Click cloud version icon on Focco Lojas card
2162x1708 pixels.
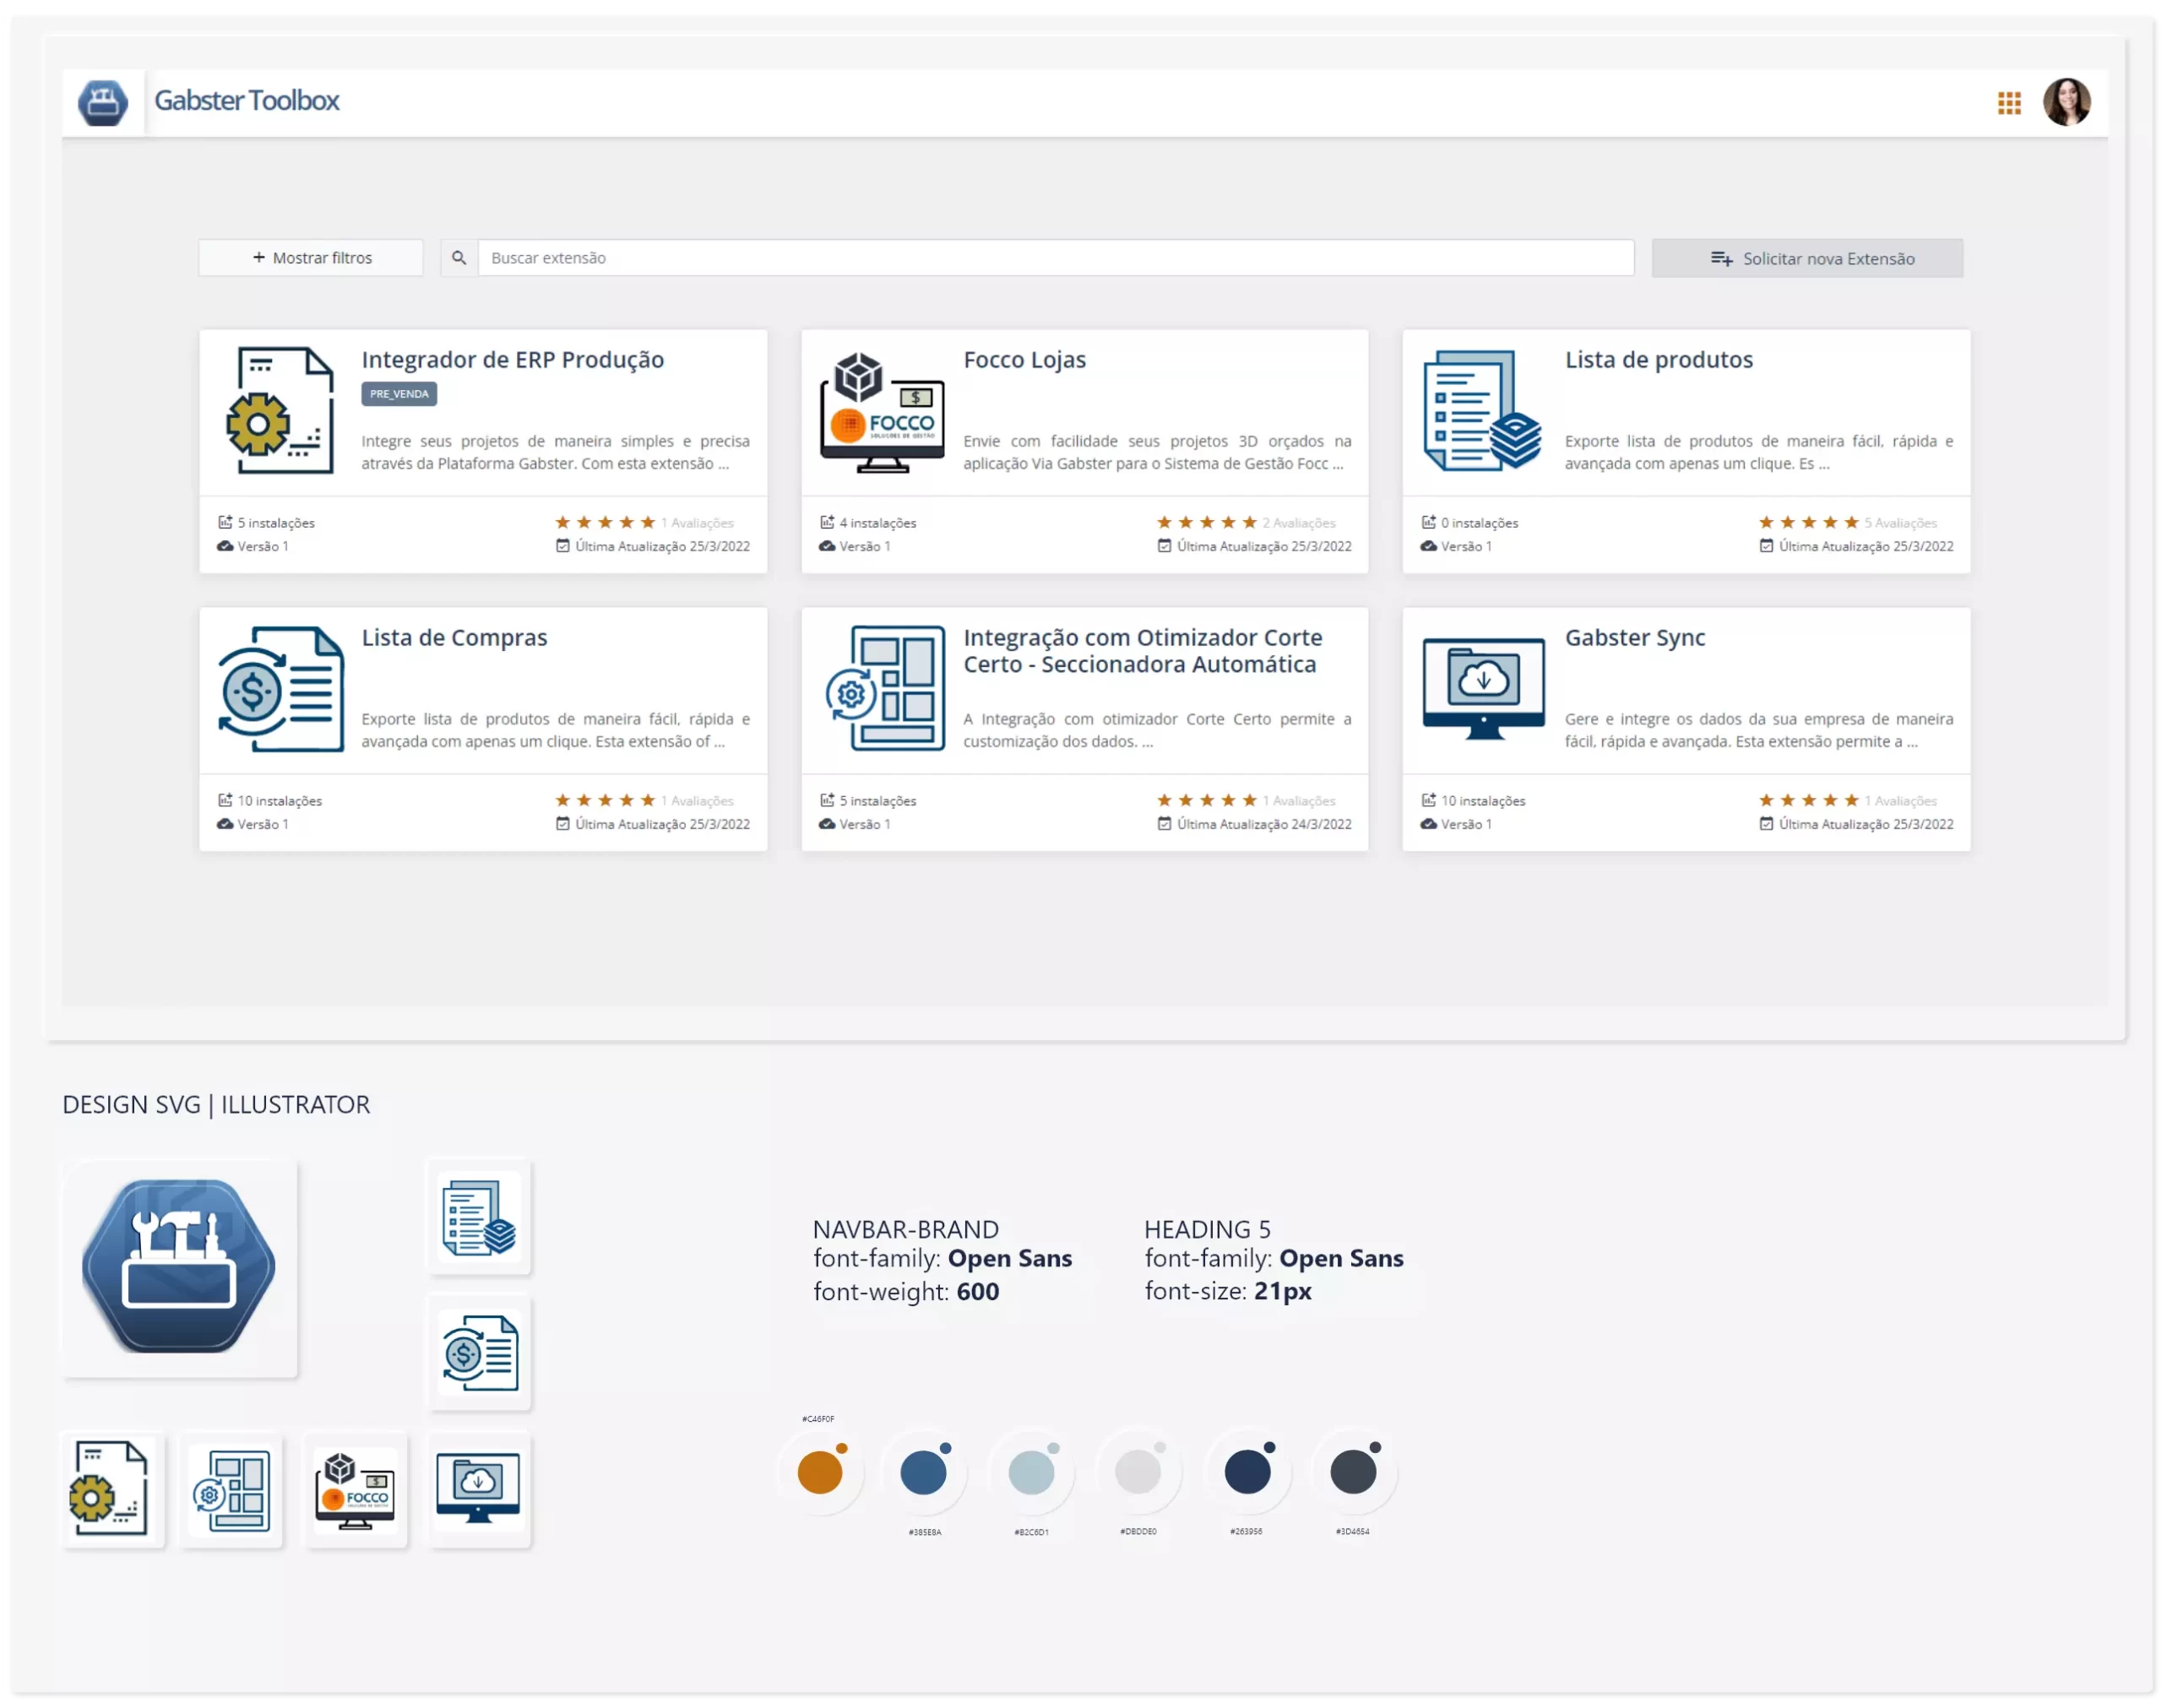[x=826, y=546]
